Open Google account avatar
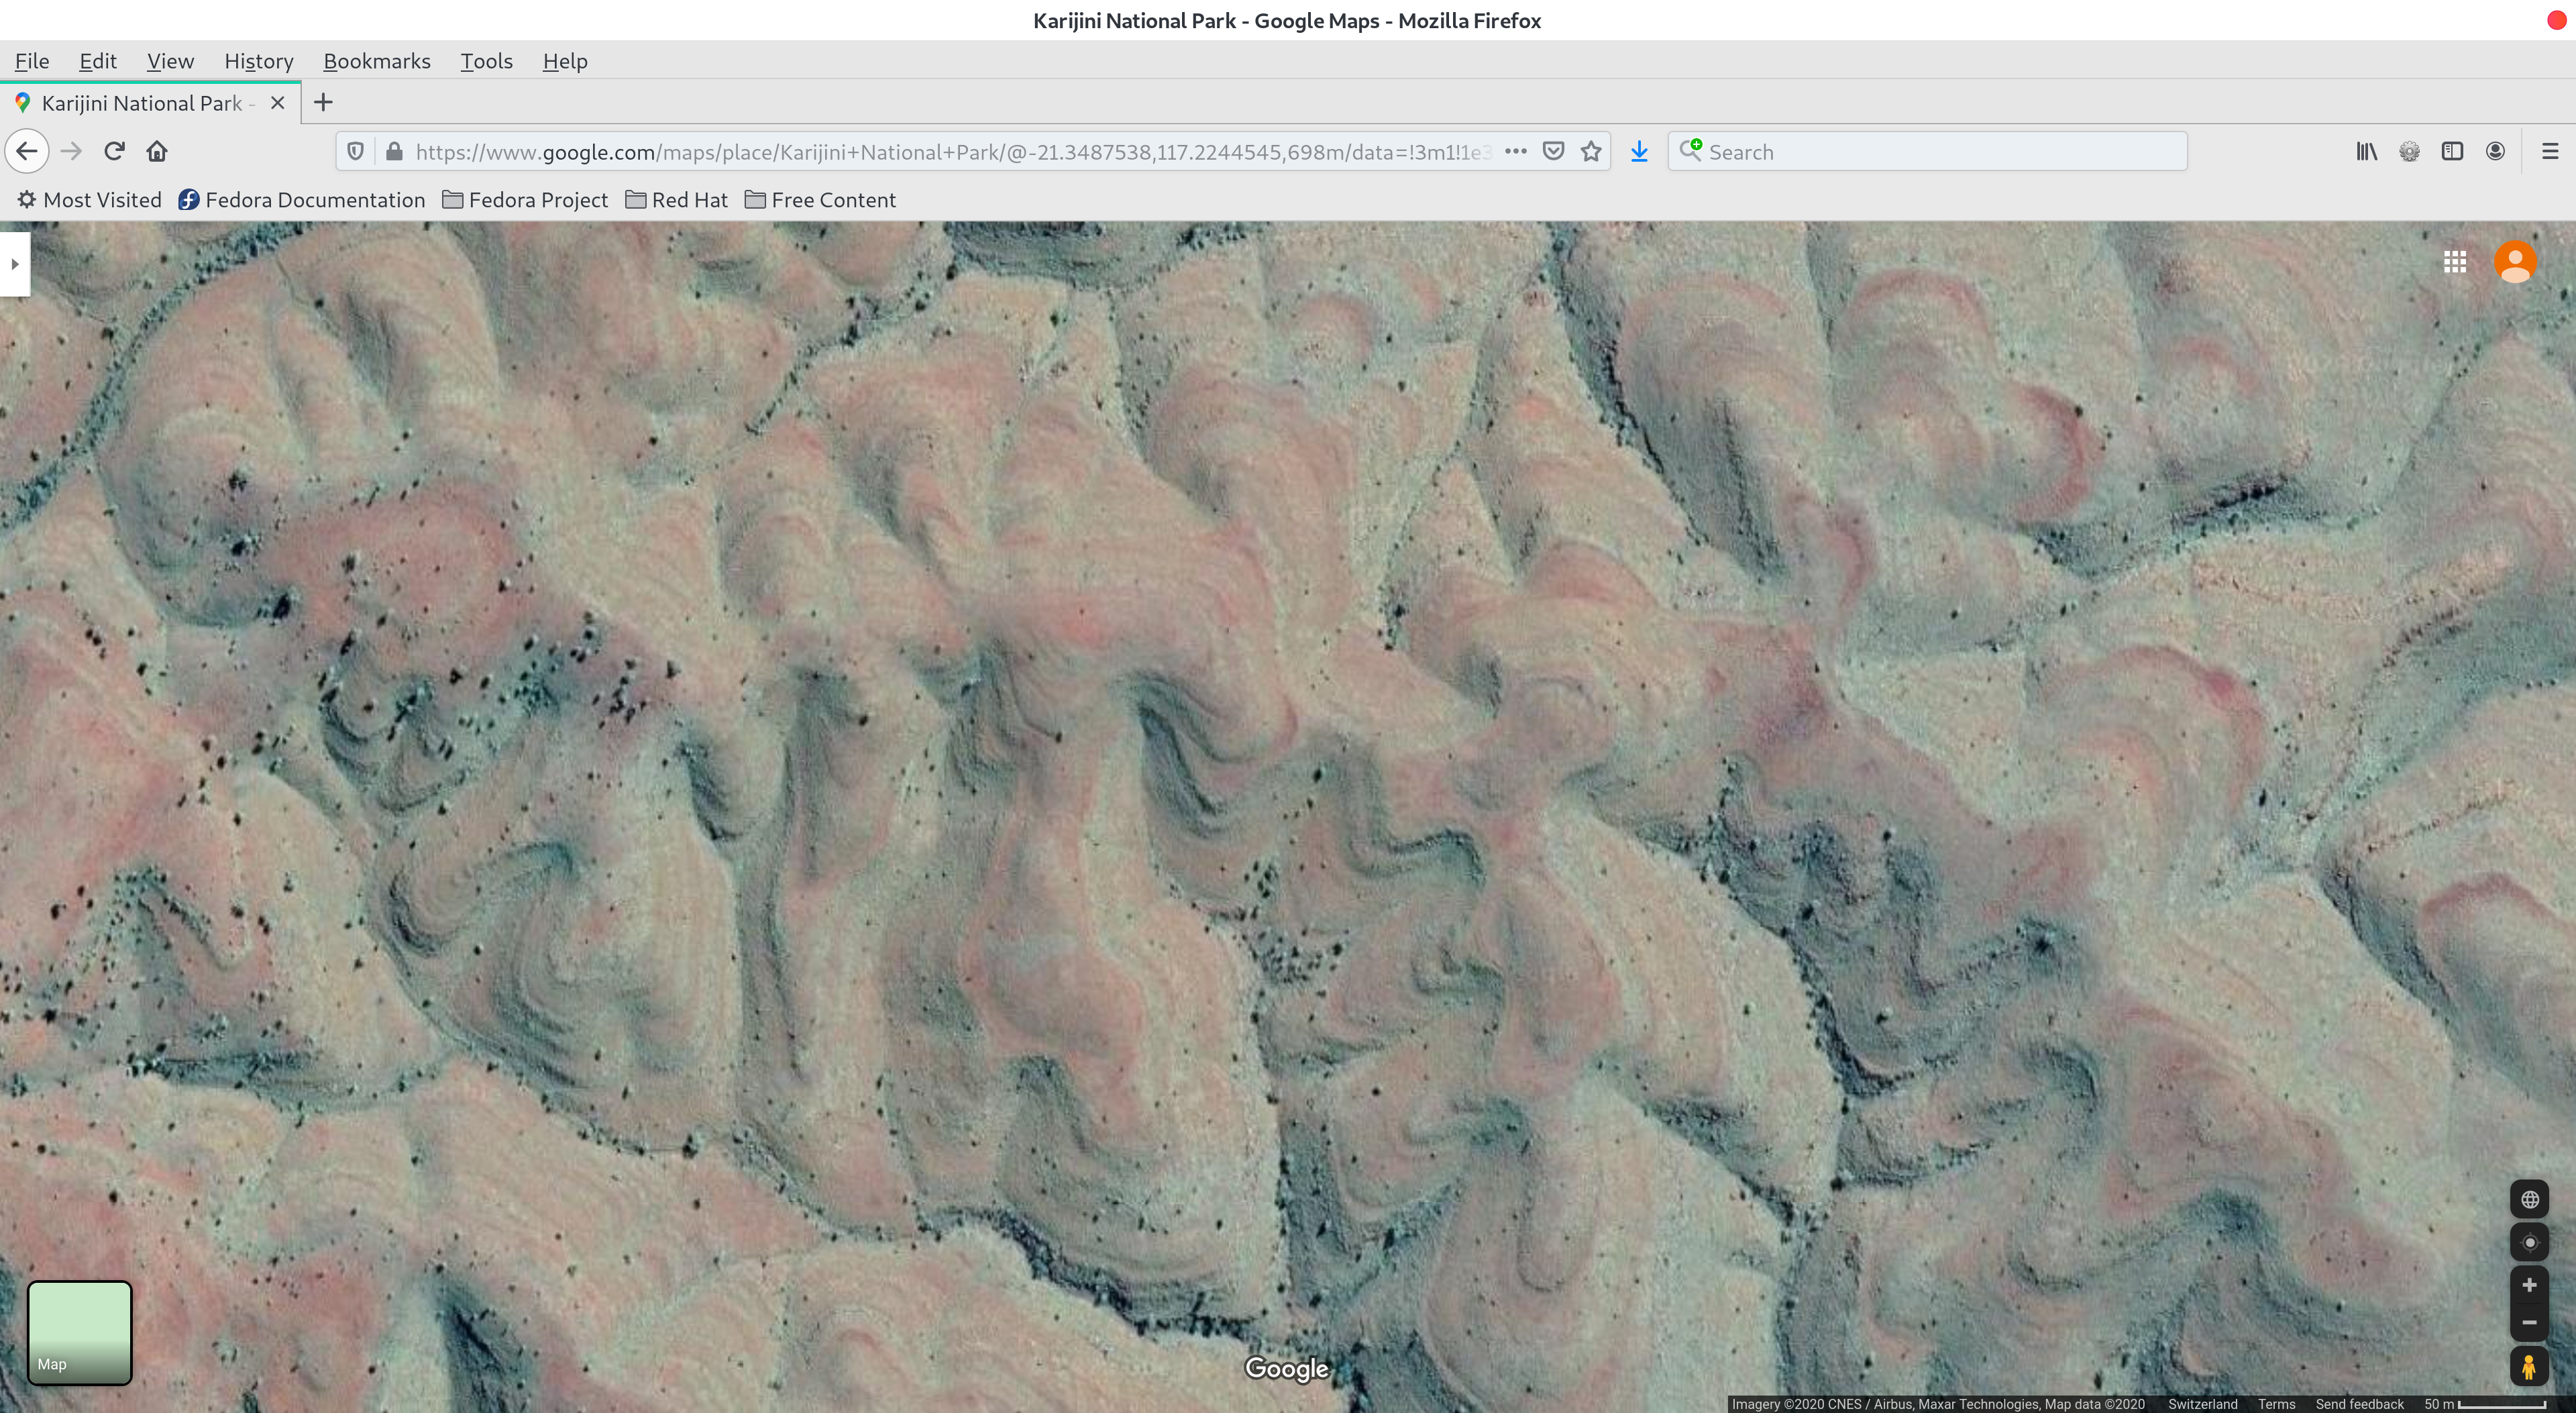 coord(2515,262)
